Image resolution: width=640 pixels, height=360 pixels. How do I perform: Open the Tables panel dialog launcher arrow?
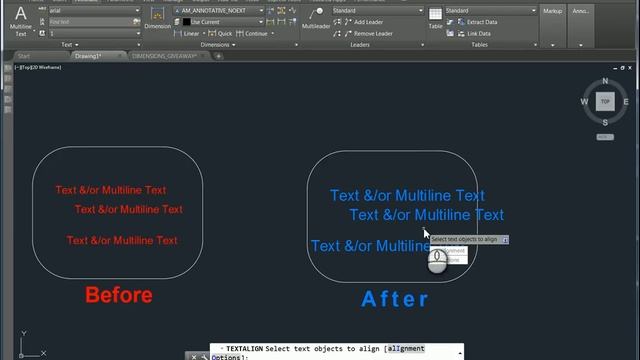tap(535, 45)
